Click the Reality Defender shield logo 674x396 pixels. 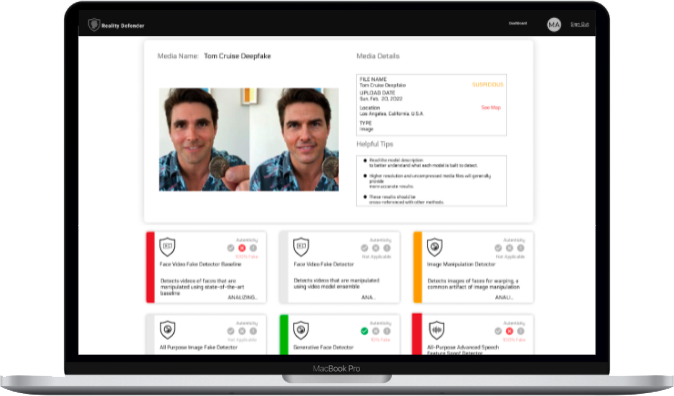pyautogui.click(x=94, y=25)
